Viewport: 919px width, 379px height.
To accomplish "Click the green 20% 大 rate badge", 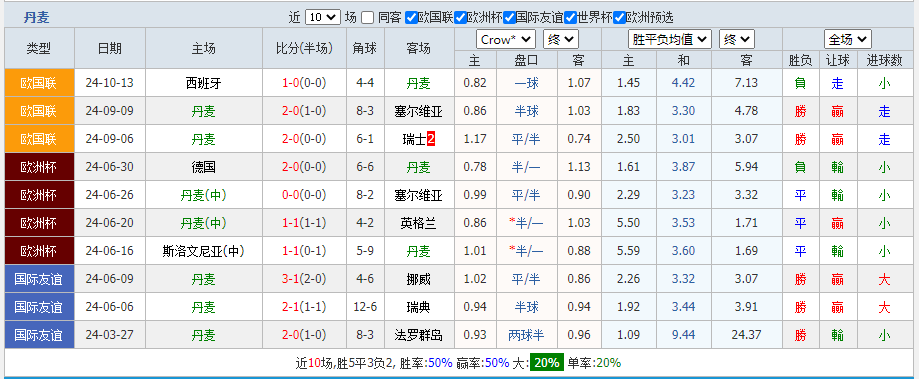I will pyautogui.click(x=546, y=363).
